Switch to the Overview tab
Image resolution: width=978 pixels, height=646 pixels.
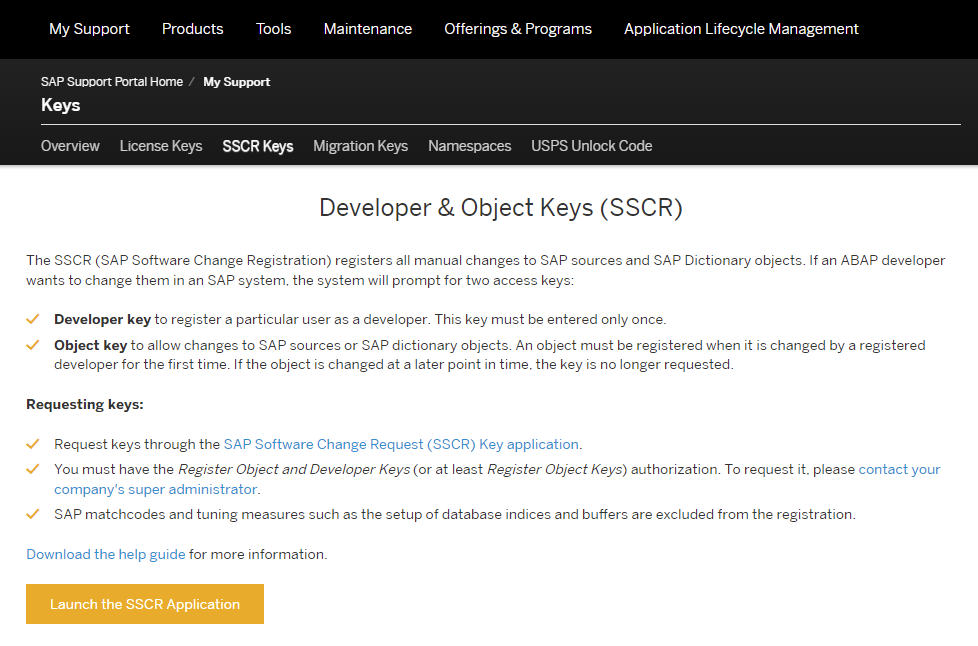coord(70,146)
